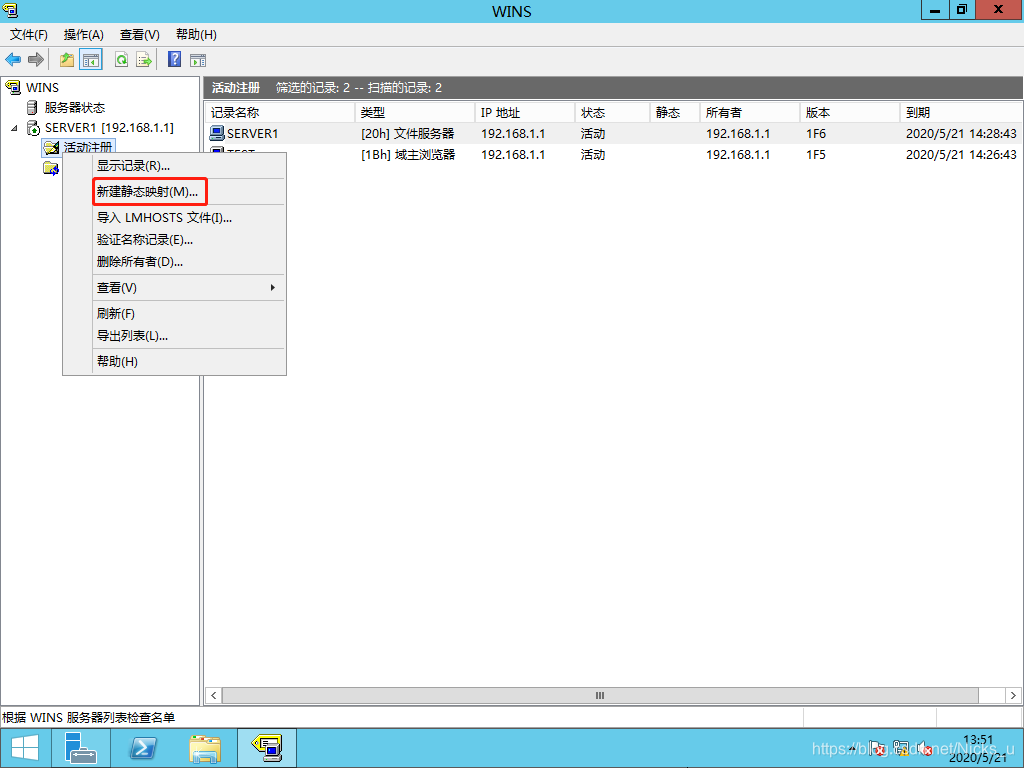
Task: Click the horizontal scrollbar right arrow
Action: [x=1013, y=696]
